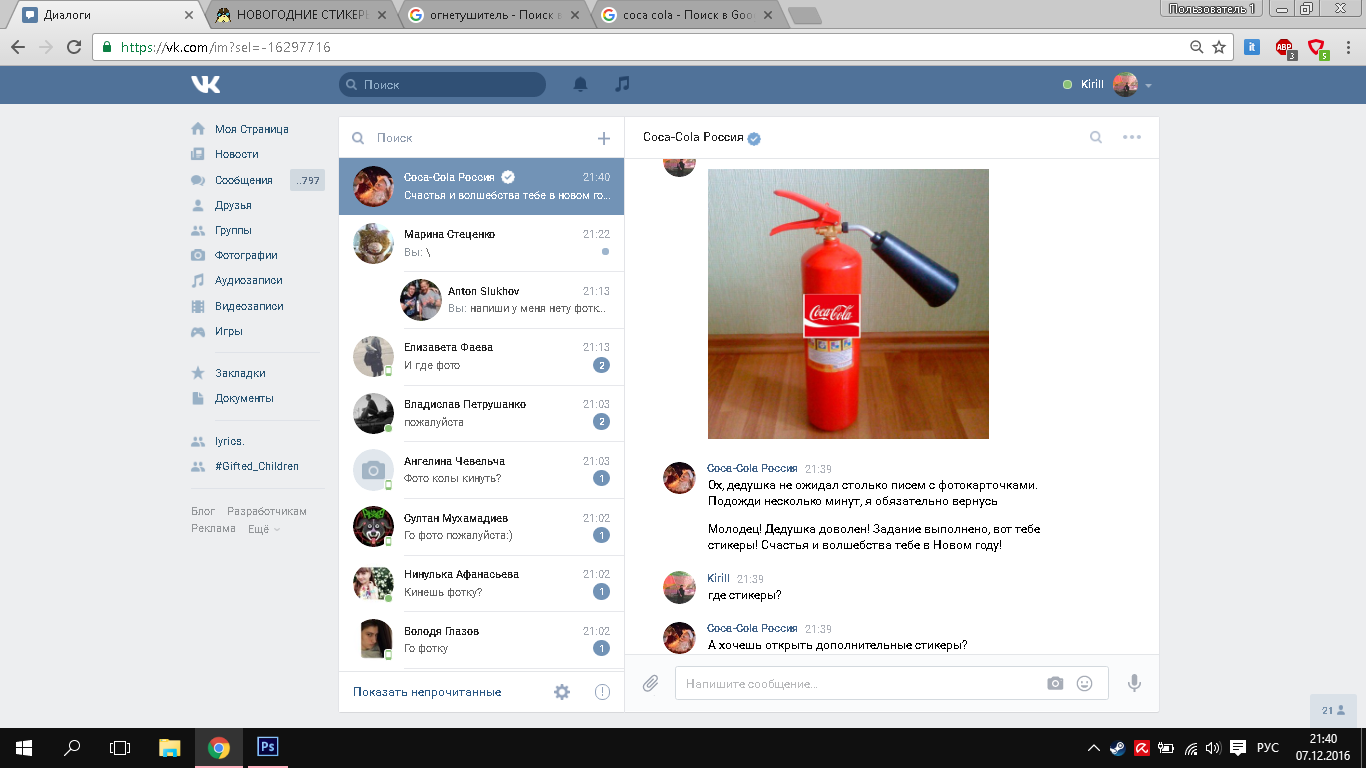Image resolution: width=1366 pixels, height=768 pixels.
Task: Open the notifications bell
Action: pyautogui.click(x=580, y=85)
